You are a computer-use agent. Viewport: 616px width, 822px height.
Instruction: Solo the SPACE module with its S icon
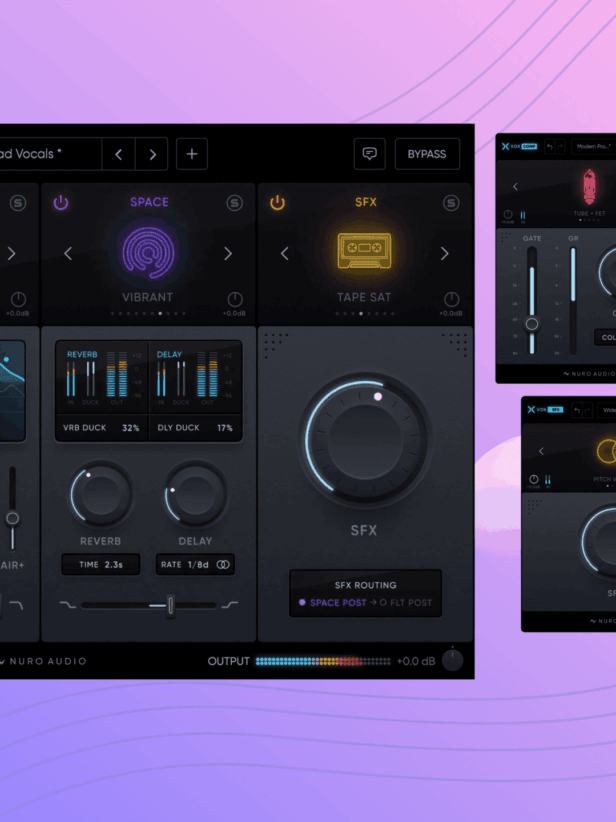coord(234,203)
